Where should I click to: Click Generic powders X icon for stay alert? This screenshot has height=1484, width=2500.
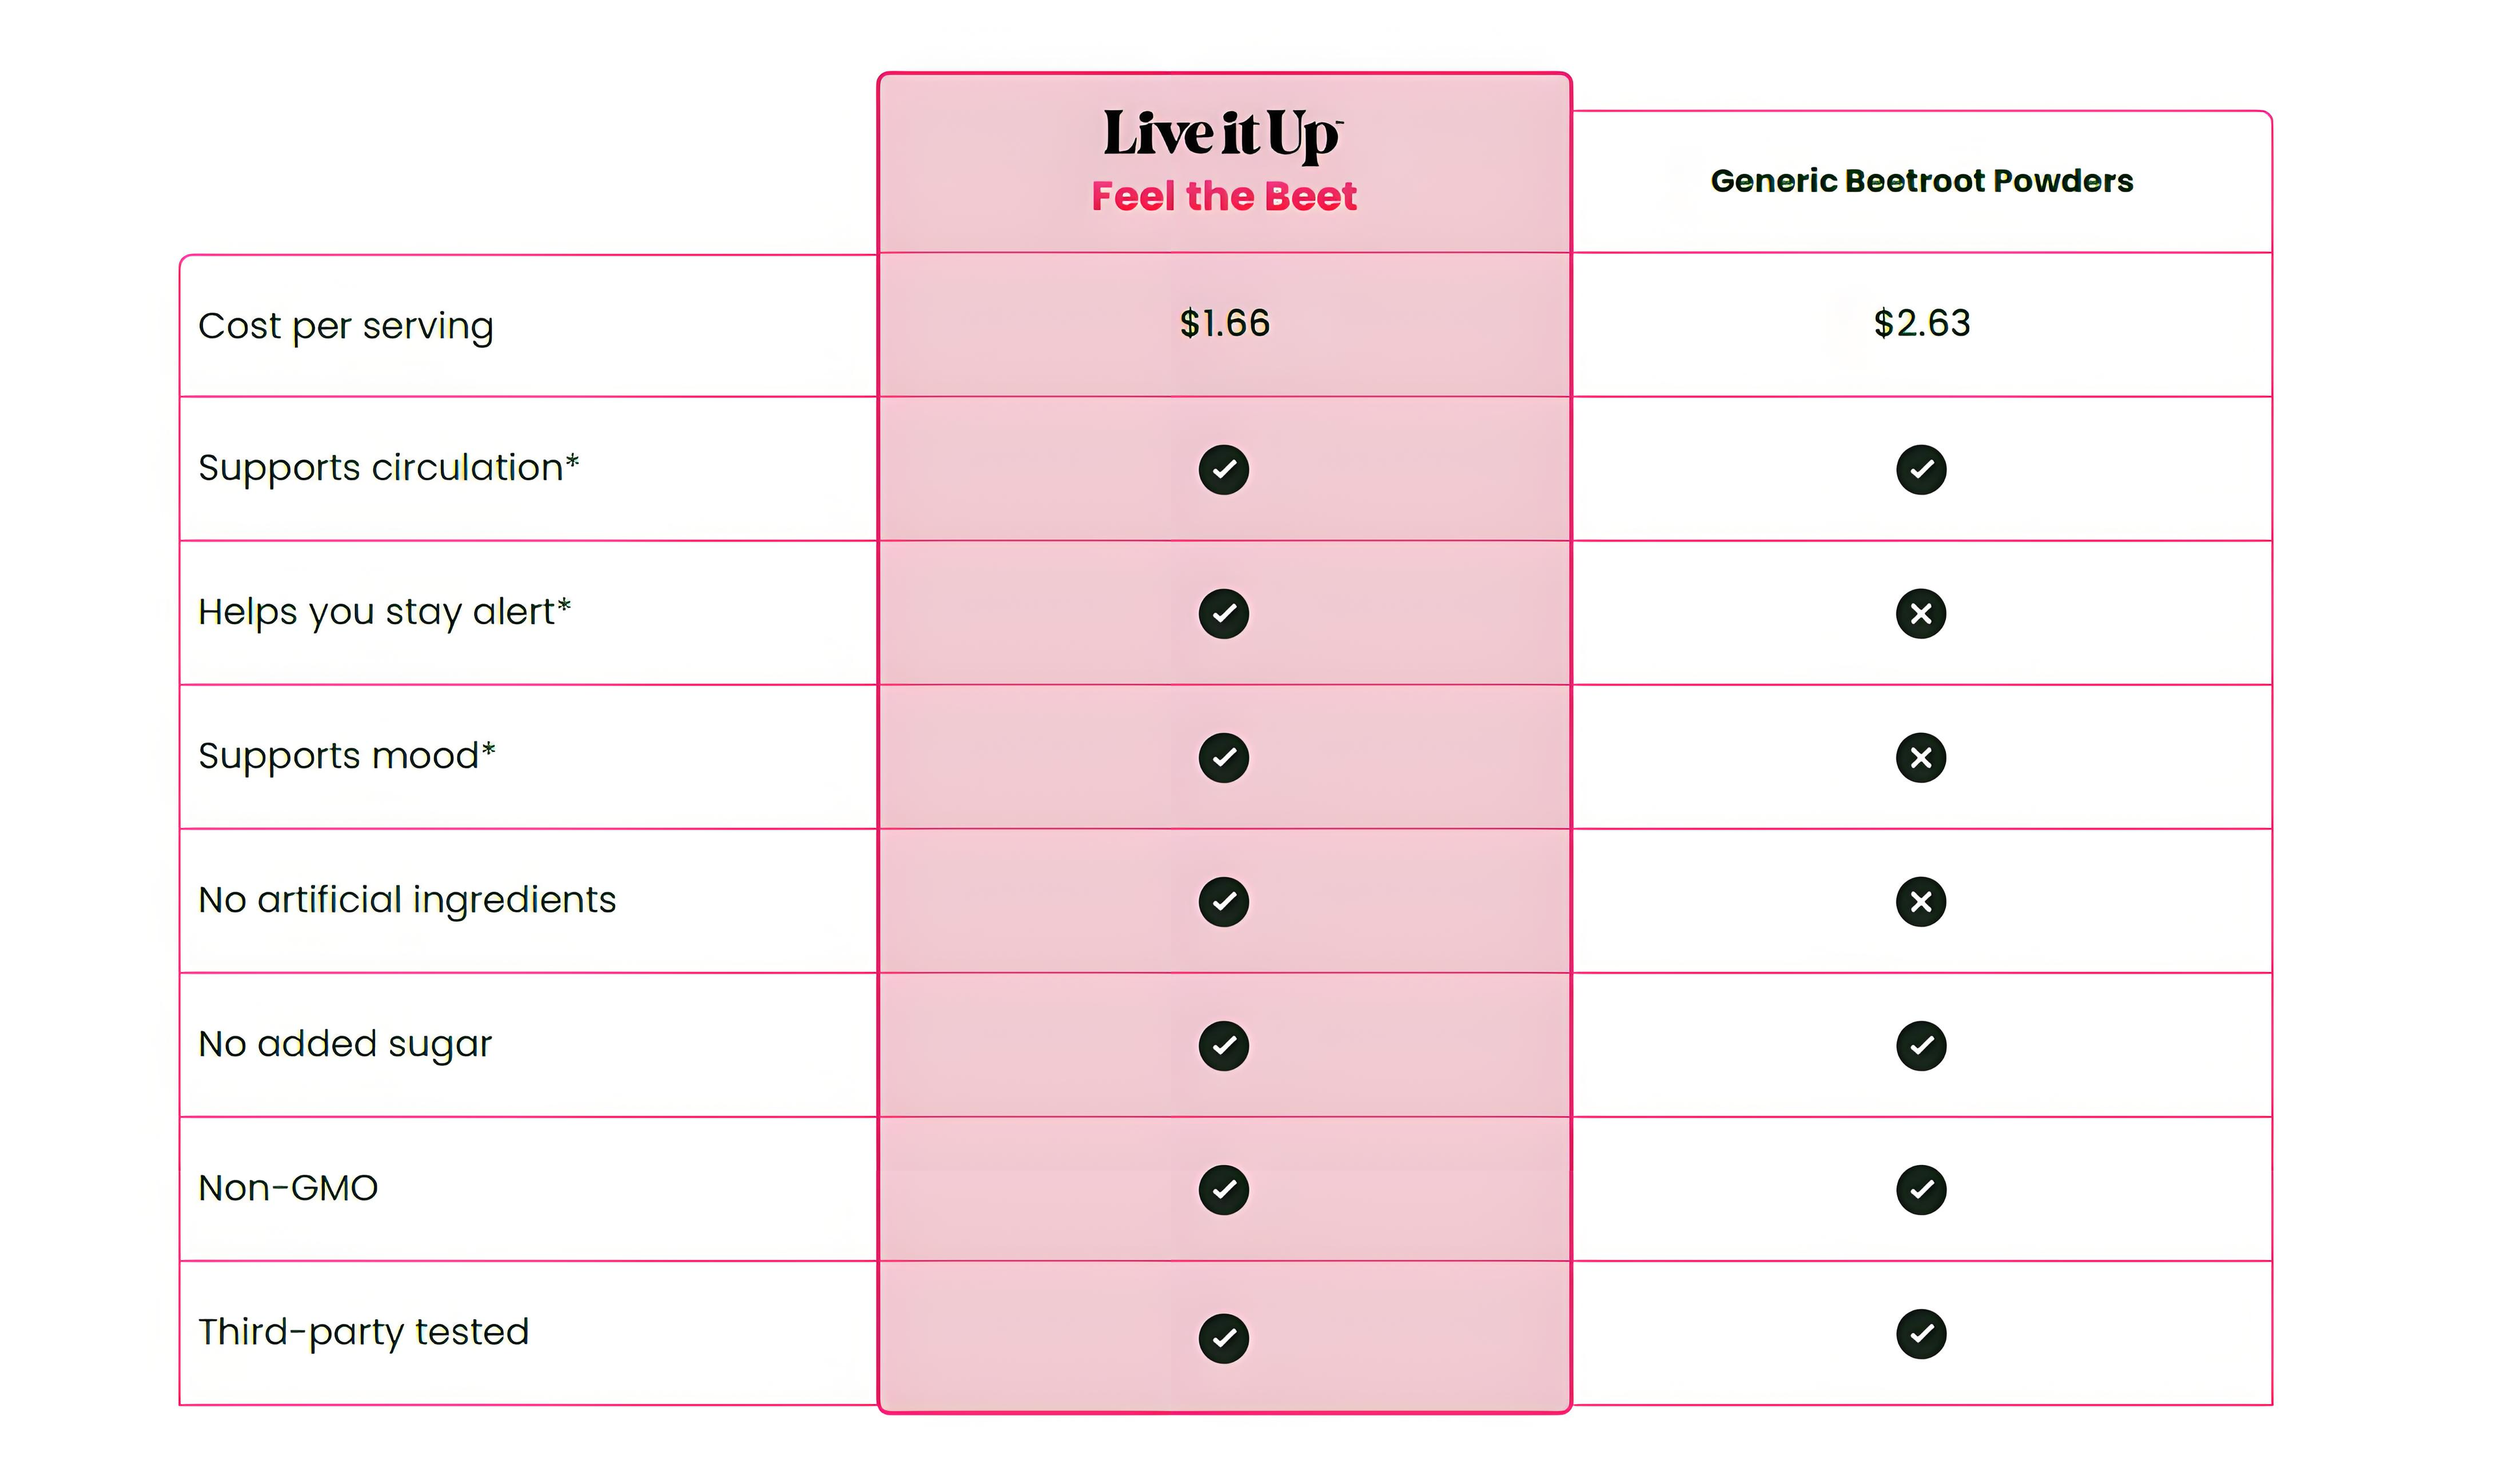pyautogui.click(x=1920, y=613)
